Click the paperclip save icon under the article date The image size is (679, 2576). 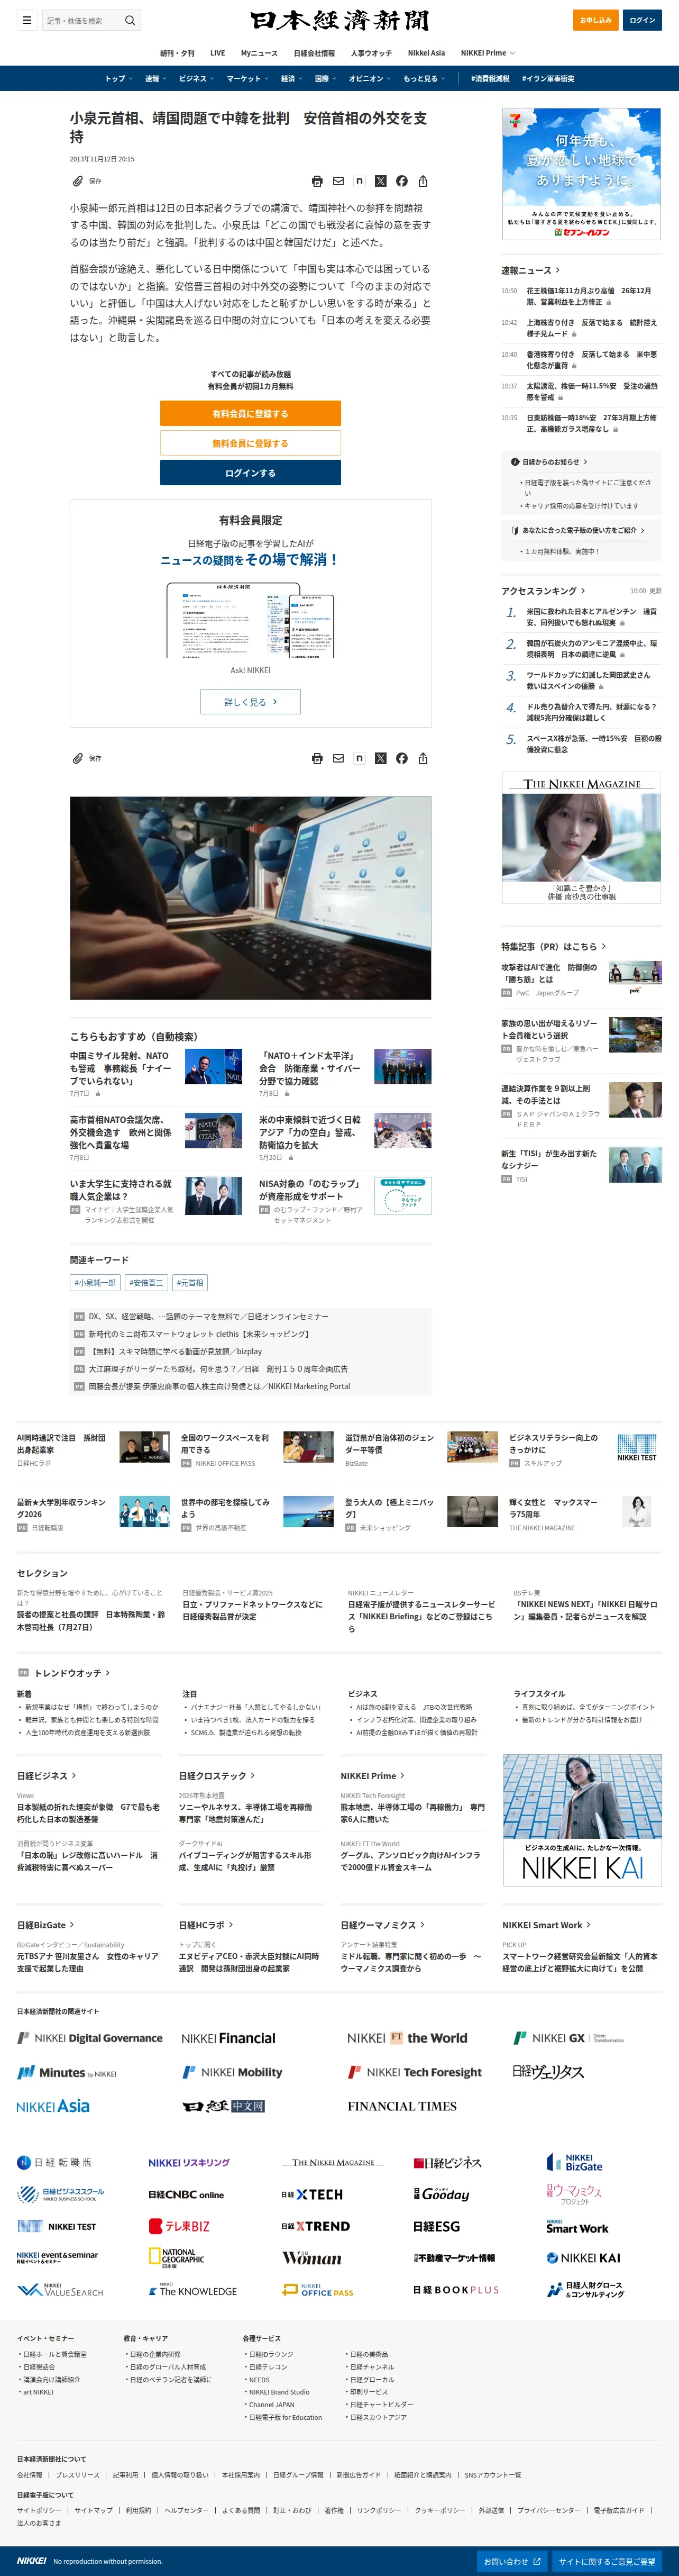(x=77, y=181)
